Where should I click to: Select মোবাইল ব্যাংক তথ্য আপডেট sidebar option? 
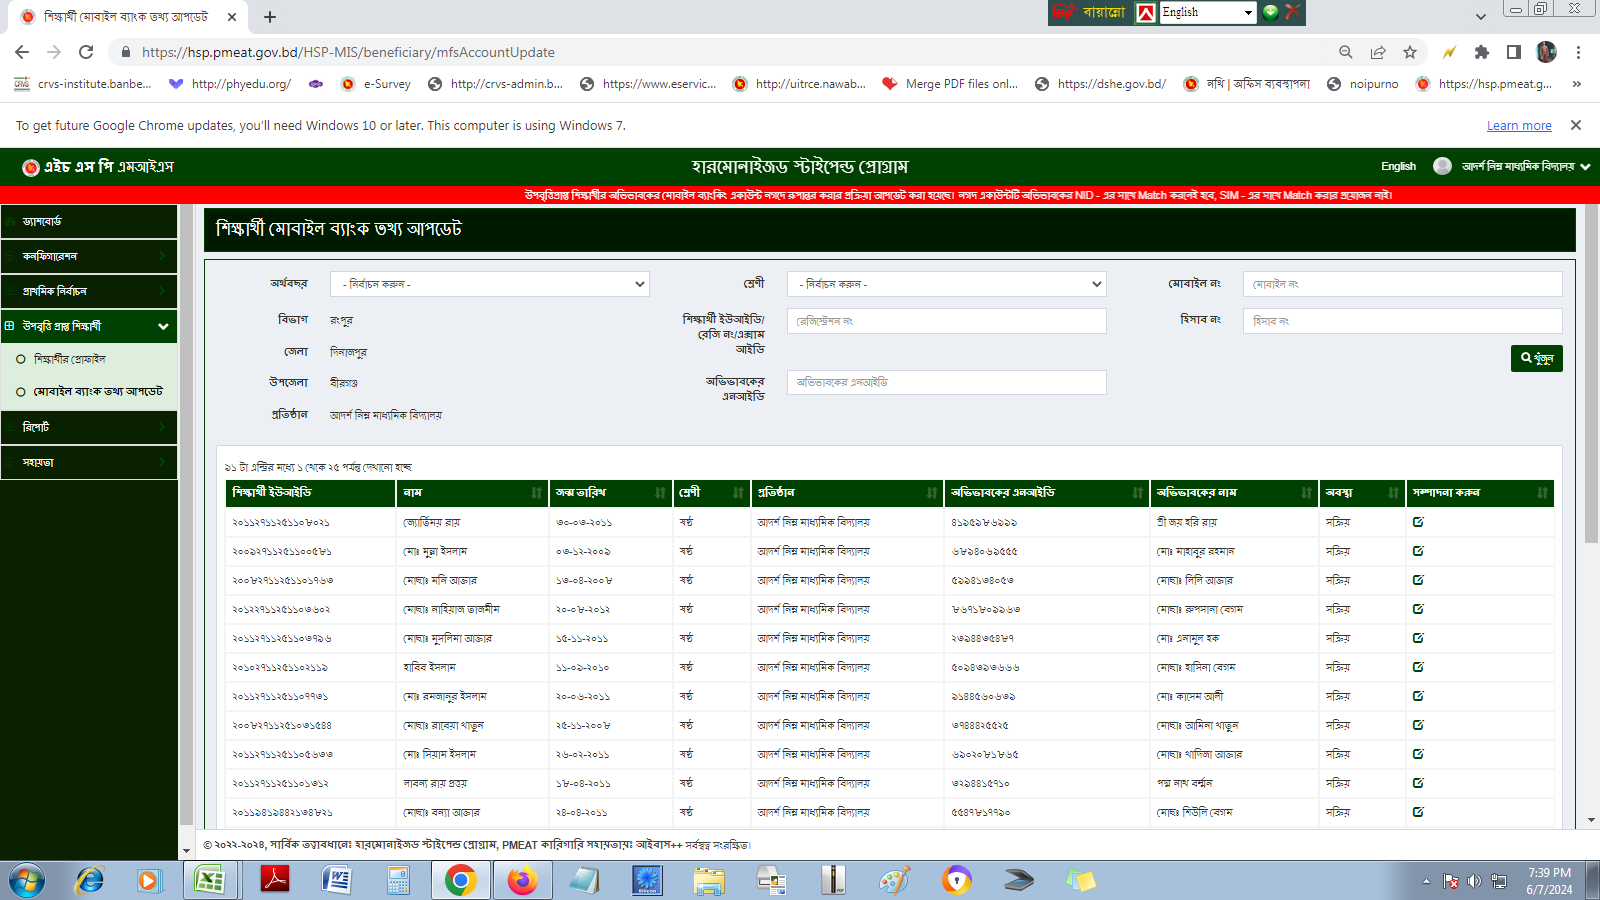pos(98,392)
